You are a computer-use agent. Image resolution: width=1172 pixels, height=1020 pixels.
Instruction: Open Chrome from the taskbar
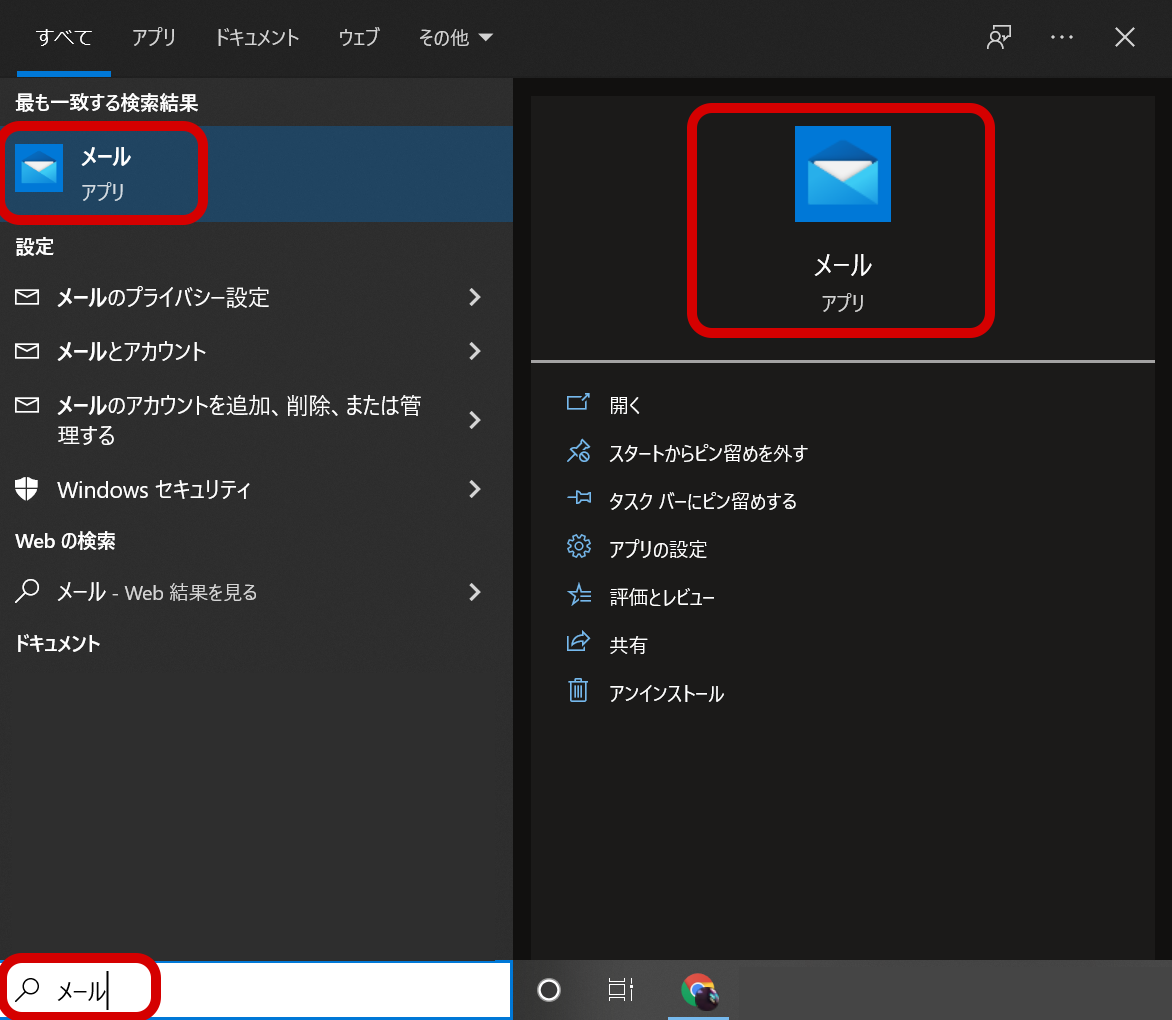click(699, 990)
